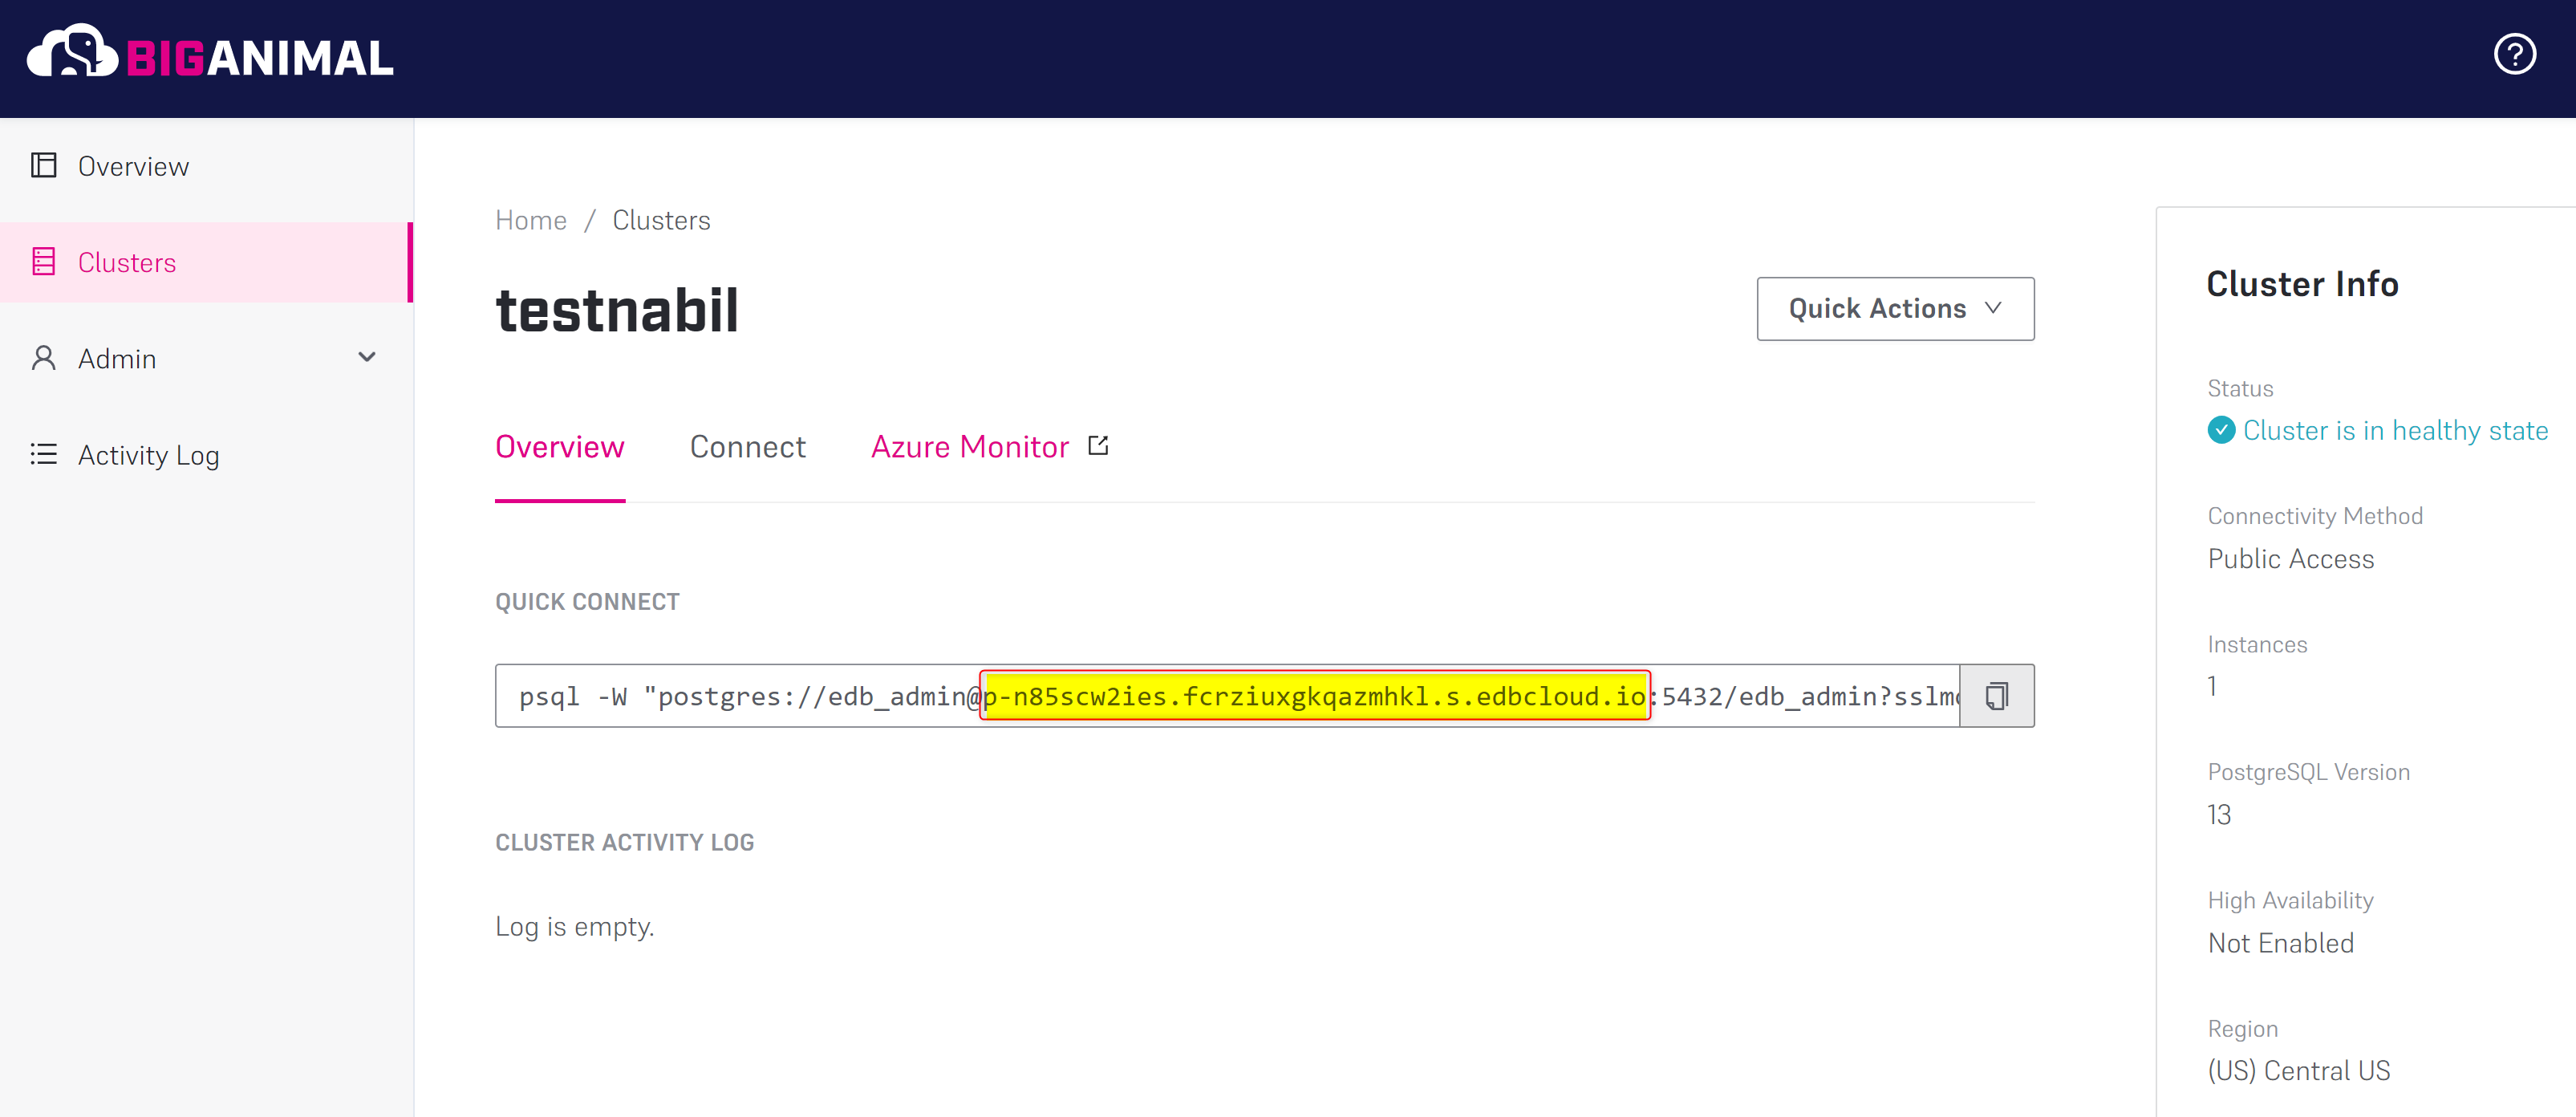Click the Admin user icon in sidebar
This screenshot has height=1117, width=2576.
(x=44, y=358)
